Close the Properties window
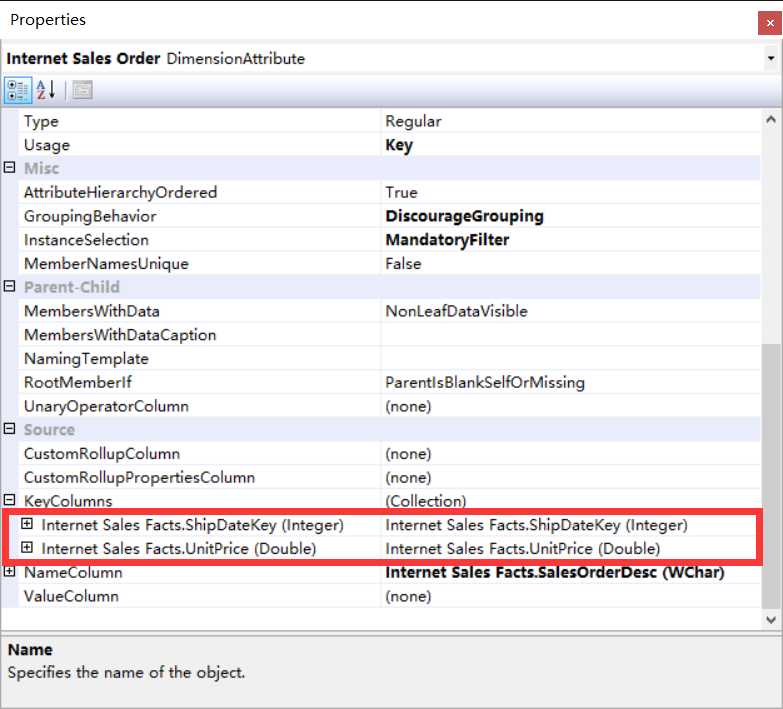This screenshot has height=709, width=783. coord(770,23)
